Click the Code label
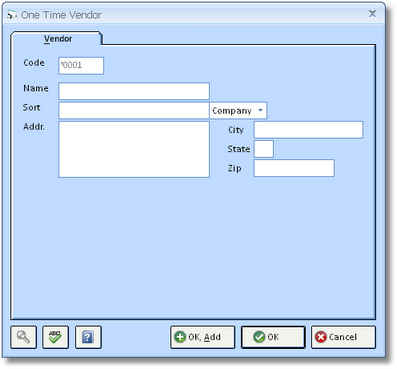397x369 pixels. point(34,63)
